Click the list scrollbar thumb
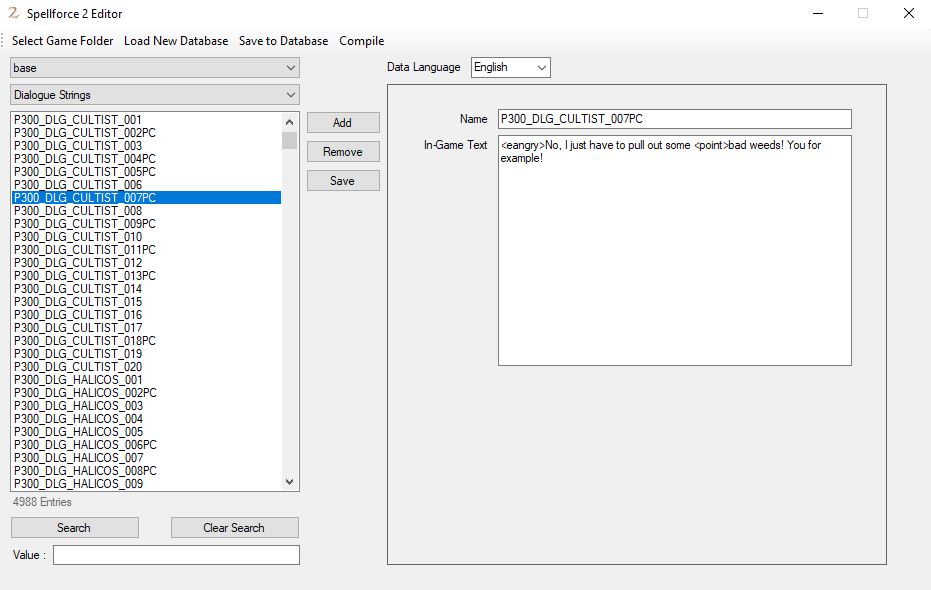931x590 pixels. coord(289,141)
